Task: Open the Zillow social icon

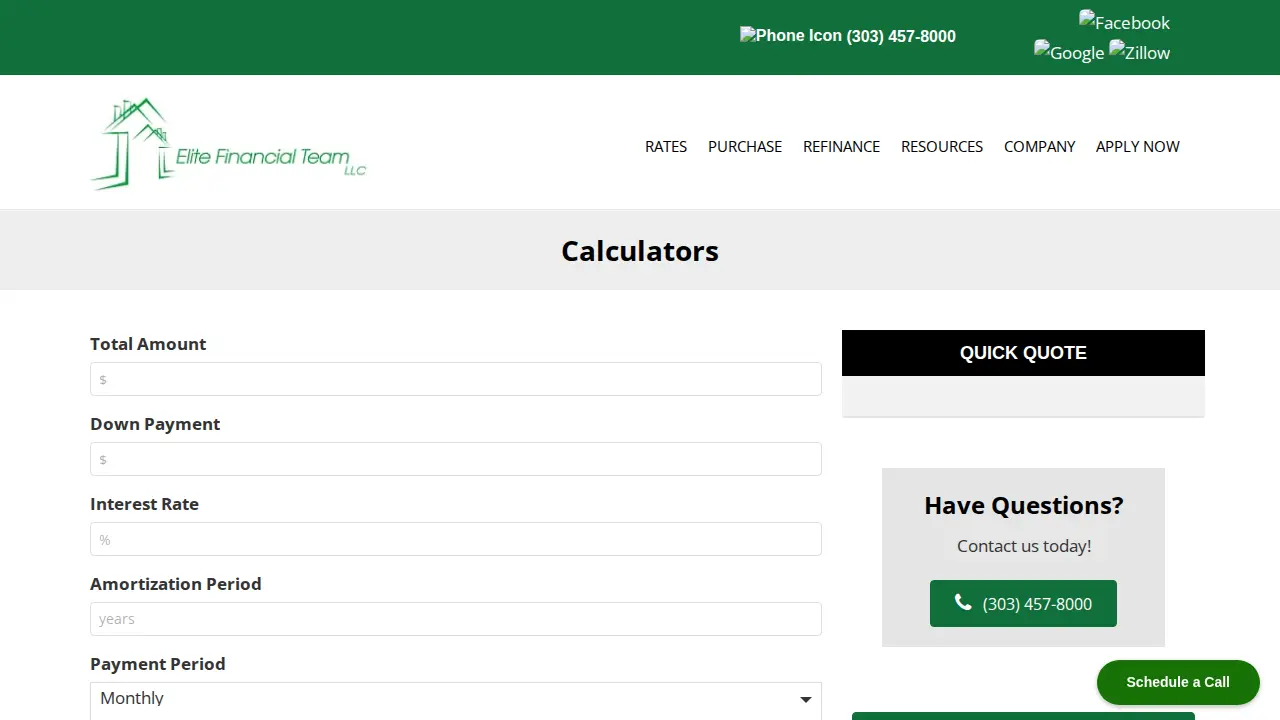Action: coord(1139,52)
